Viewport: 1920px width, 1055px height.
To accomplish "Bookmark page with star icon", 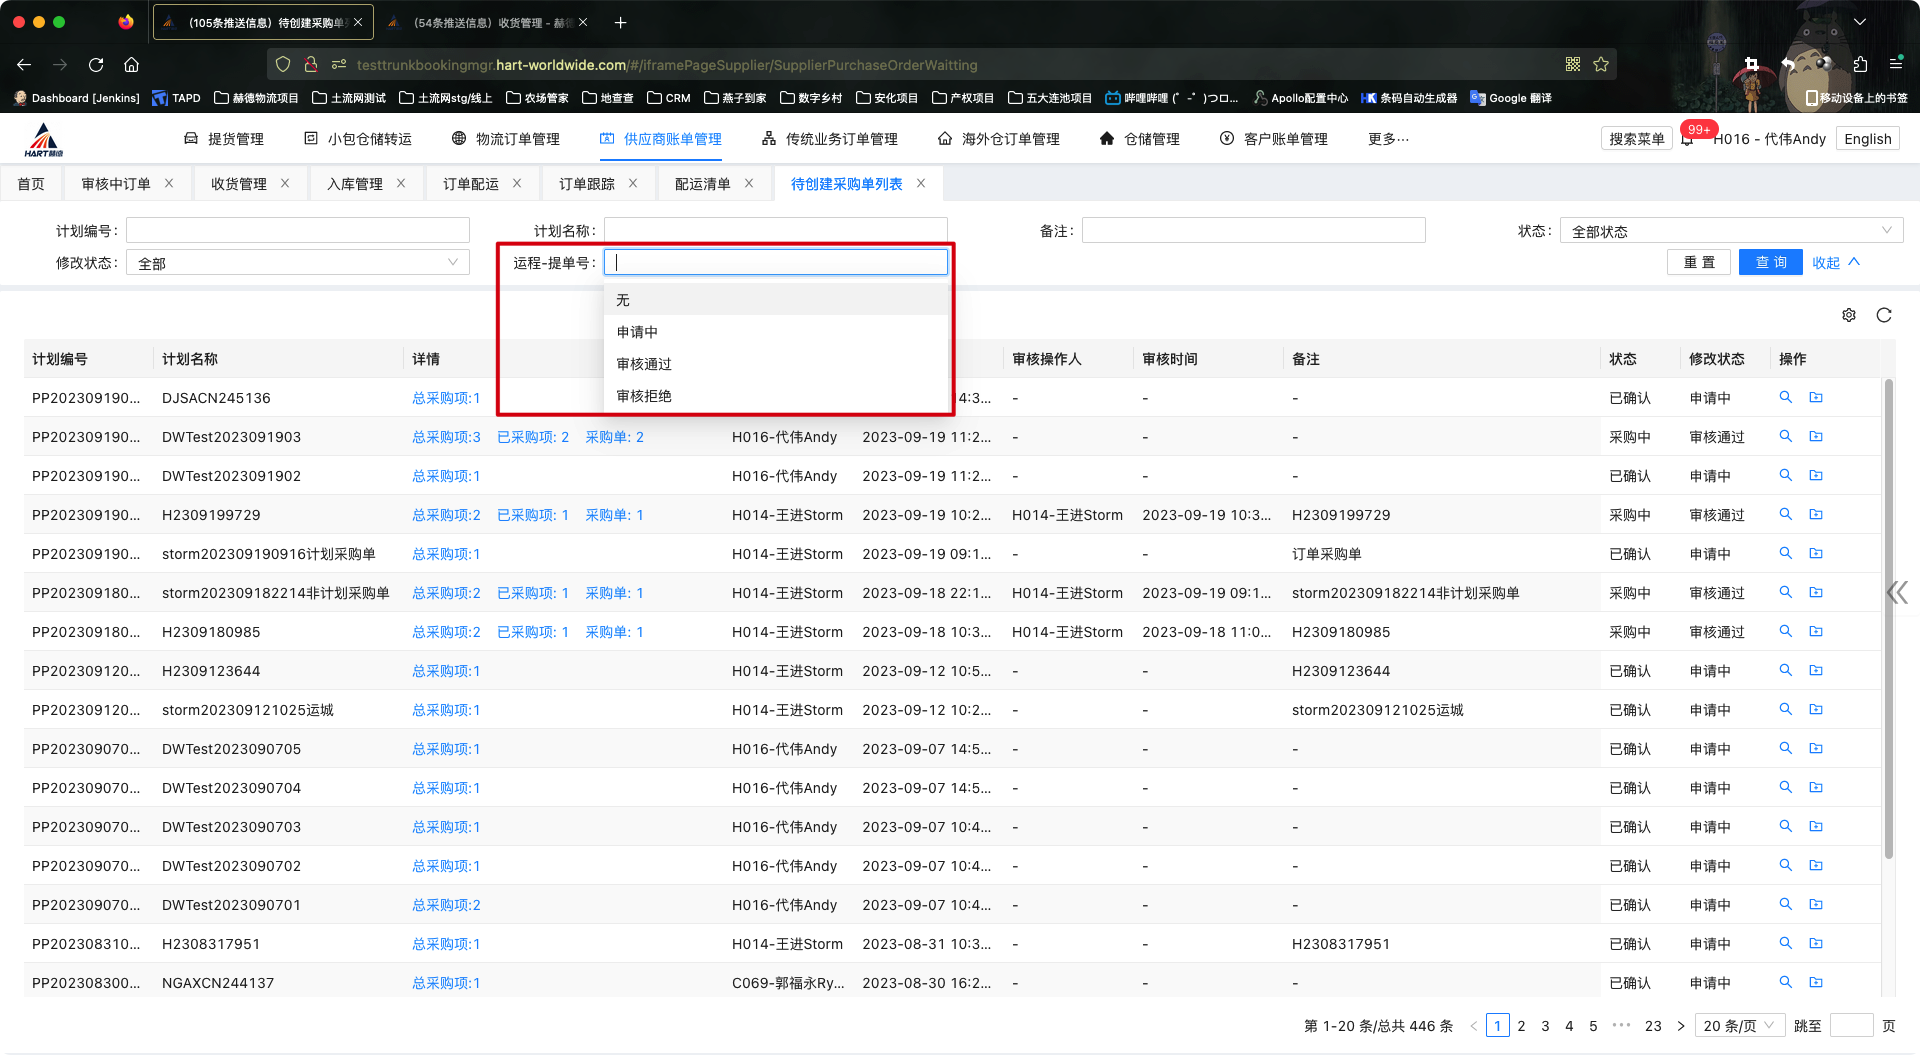I will (x=1601, y=65).
